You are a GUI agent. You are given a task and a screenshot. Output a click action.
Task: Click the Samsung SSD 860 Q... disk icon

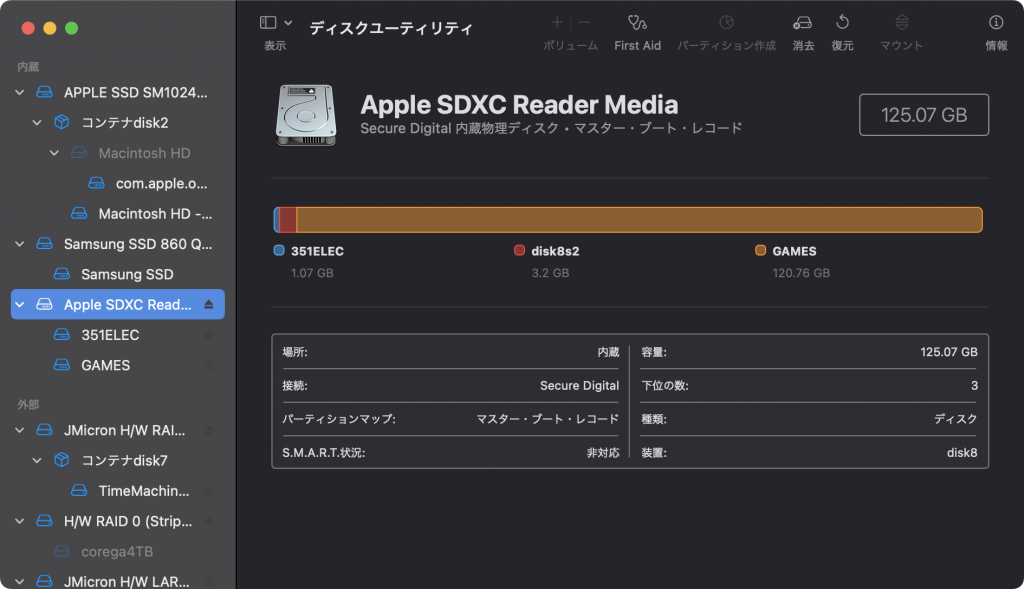point(44,244)
